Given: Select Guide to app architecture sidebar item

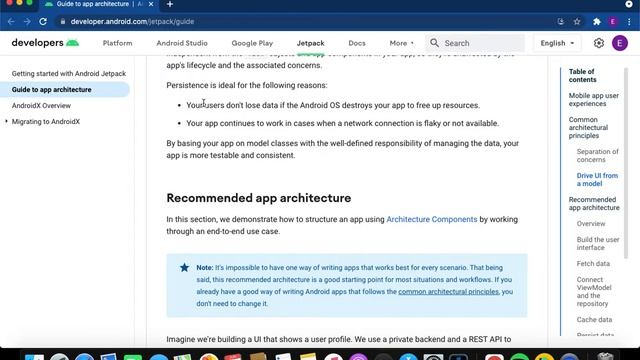Looking at the screenshot, I should (51, 89).
